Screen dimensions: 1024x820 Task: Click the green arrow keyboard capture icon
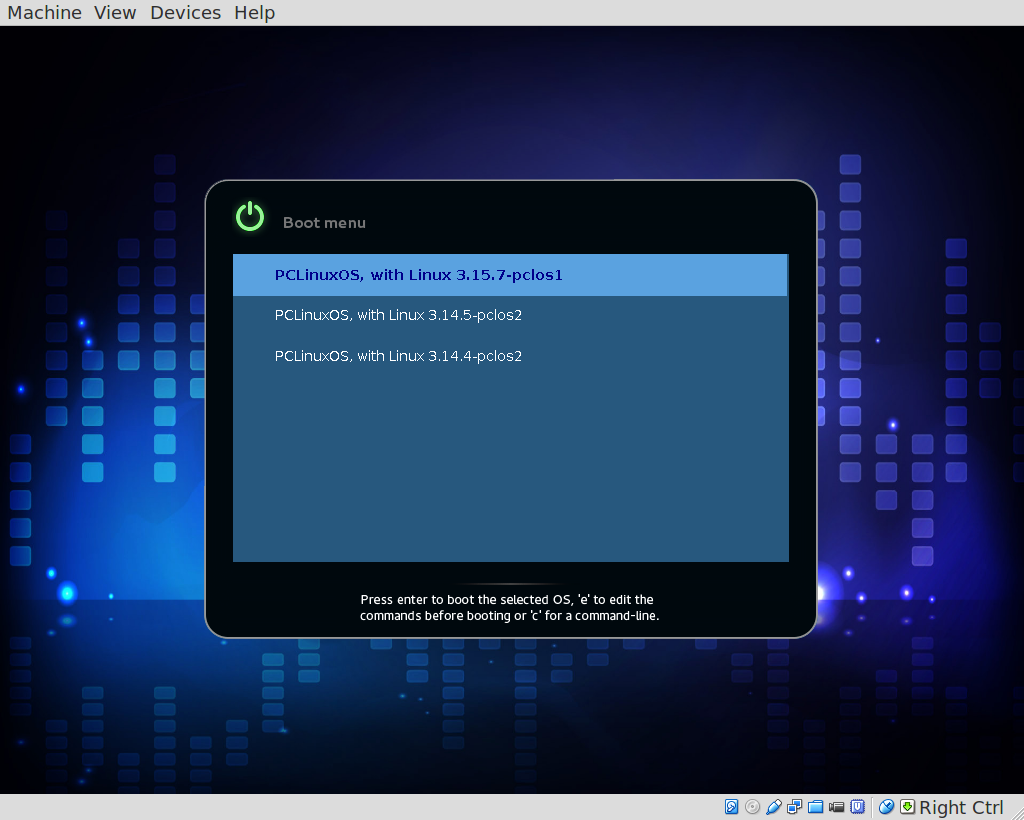point(907,807)
